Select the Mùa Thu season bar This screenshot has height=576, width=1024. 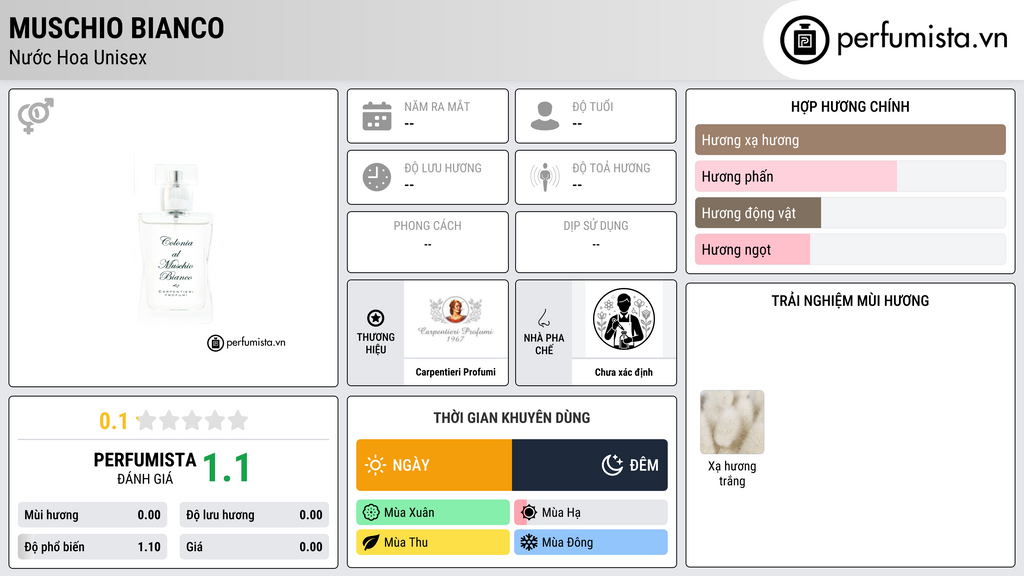(433, 542)
